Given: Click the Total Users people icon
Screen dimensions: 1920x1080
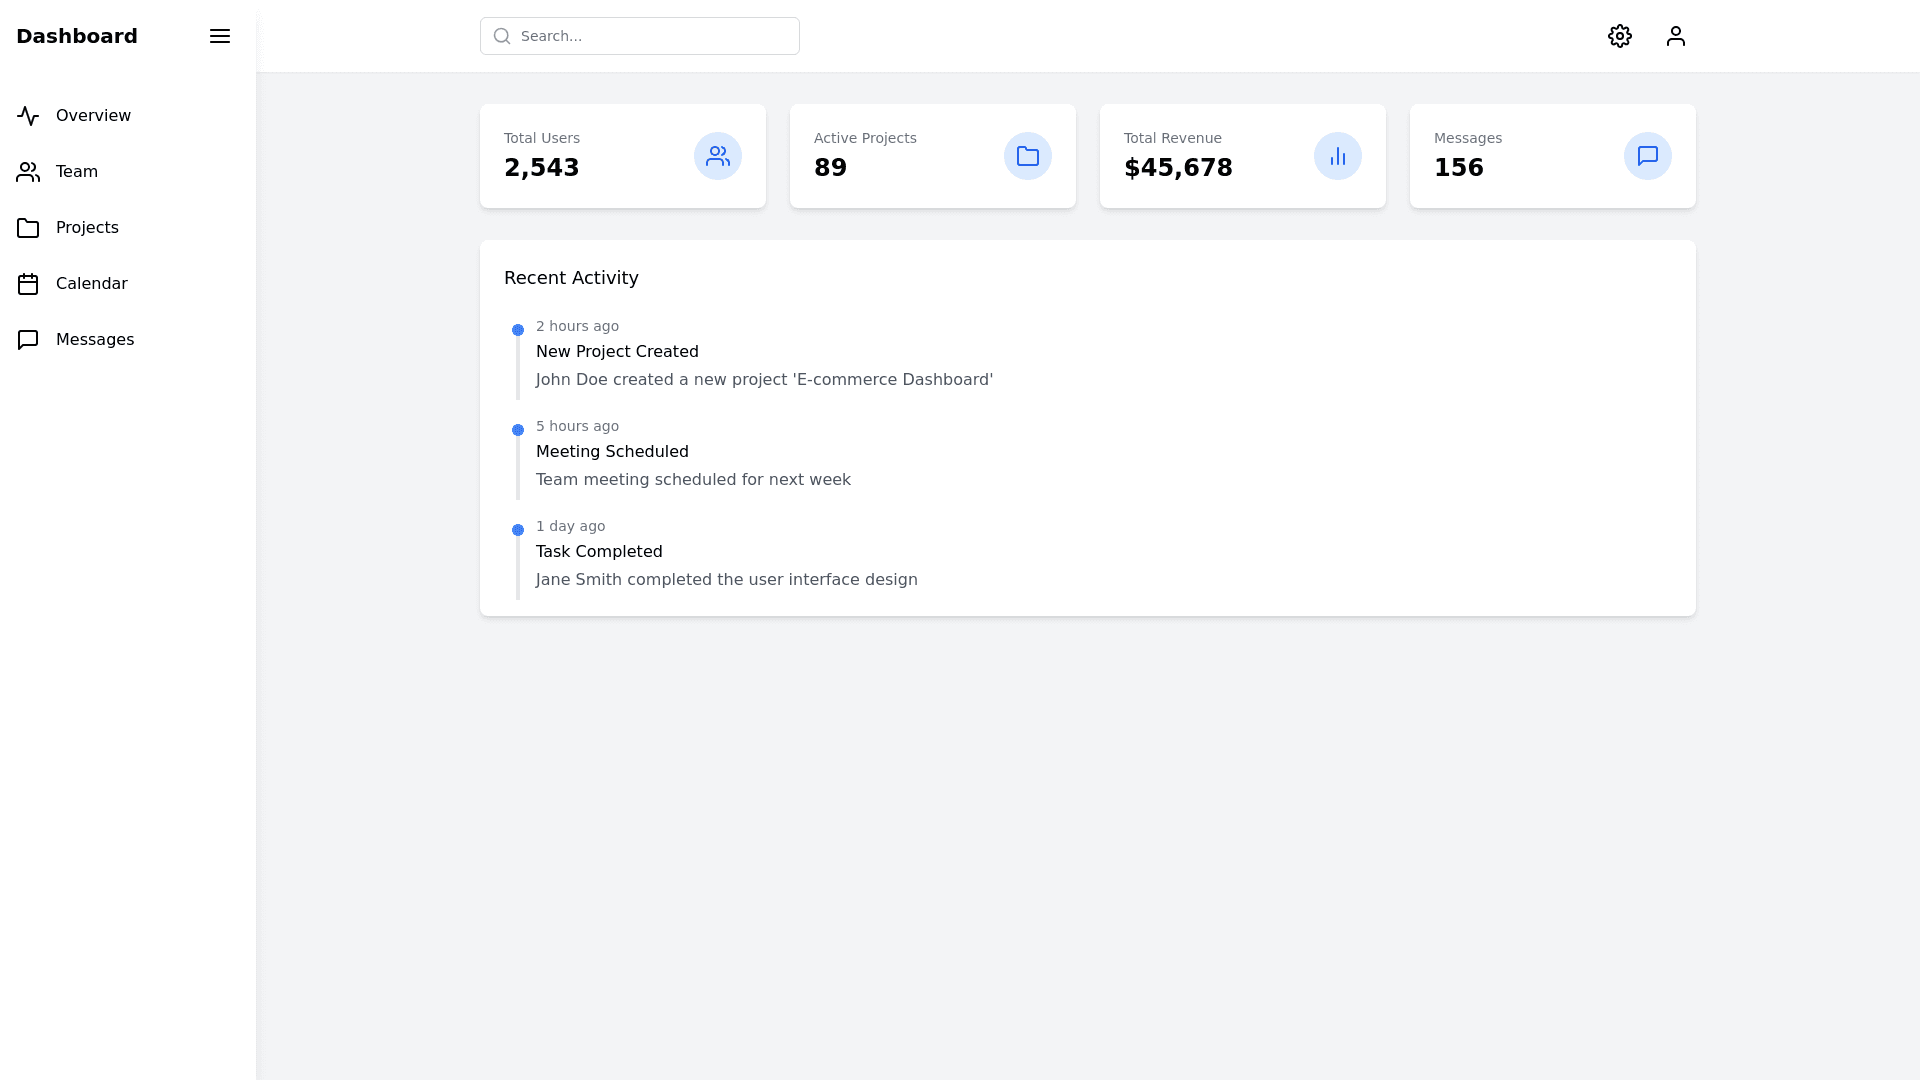Looking at the screenshot, I should pos(718,156).
